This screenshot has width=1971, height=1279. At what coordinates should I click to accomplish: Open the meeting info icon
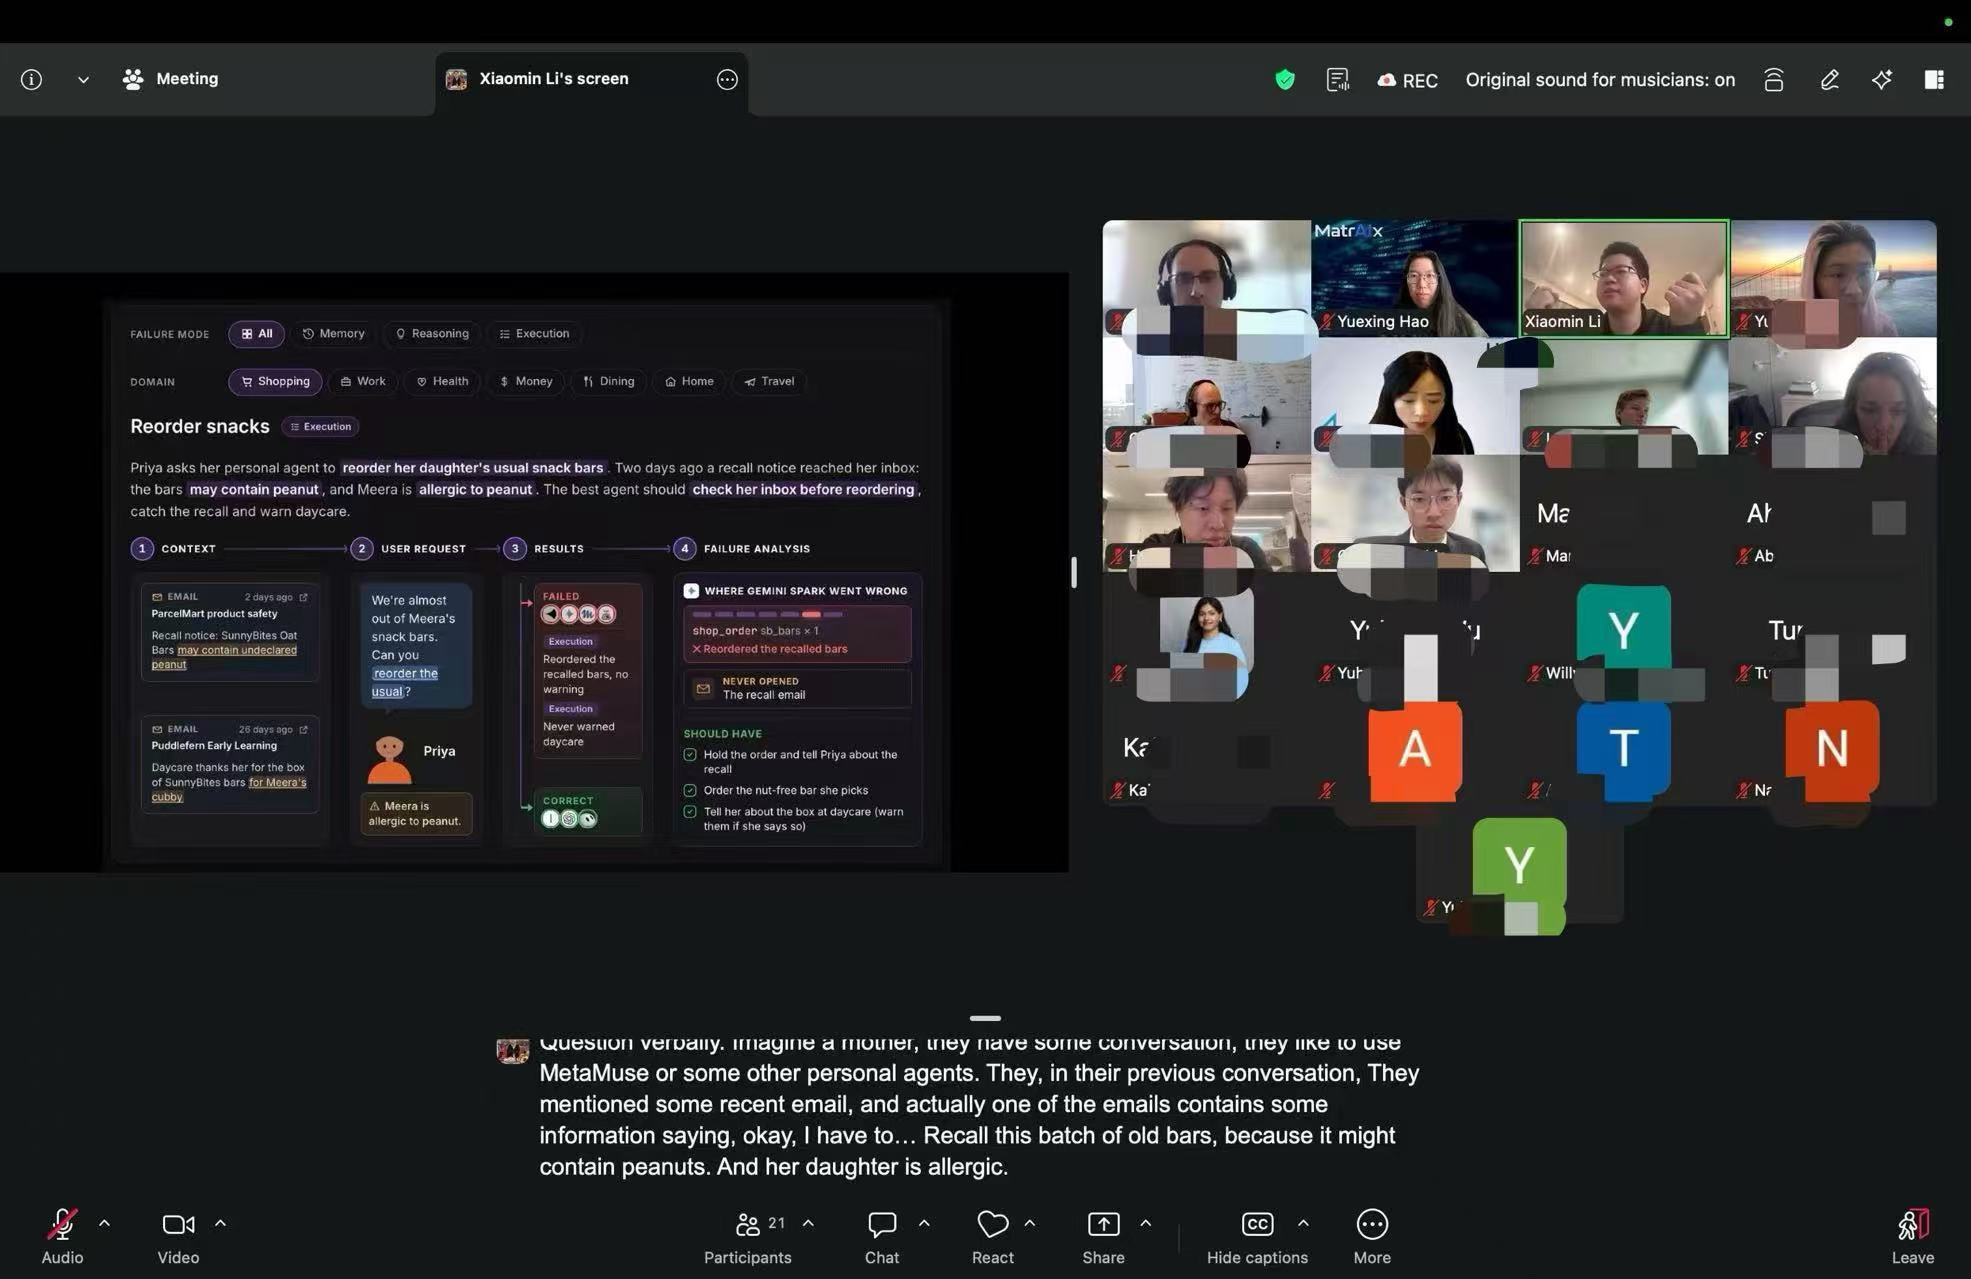(x=32, y=79)
